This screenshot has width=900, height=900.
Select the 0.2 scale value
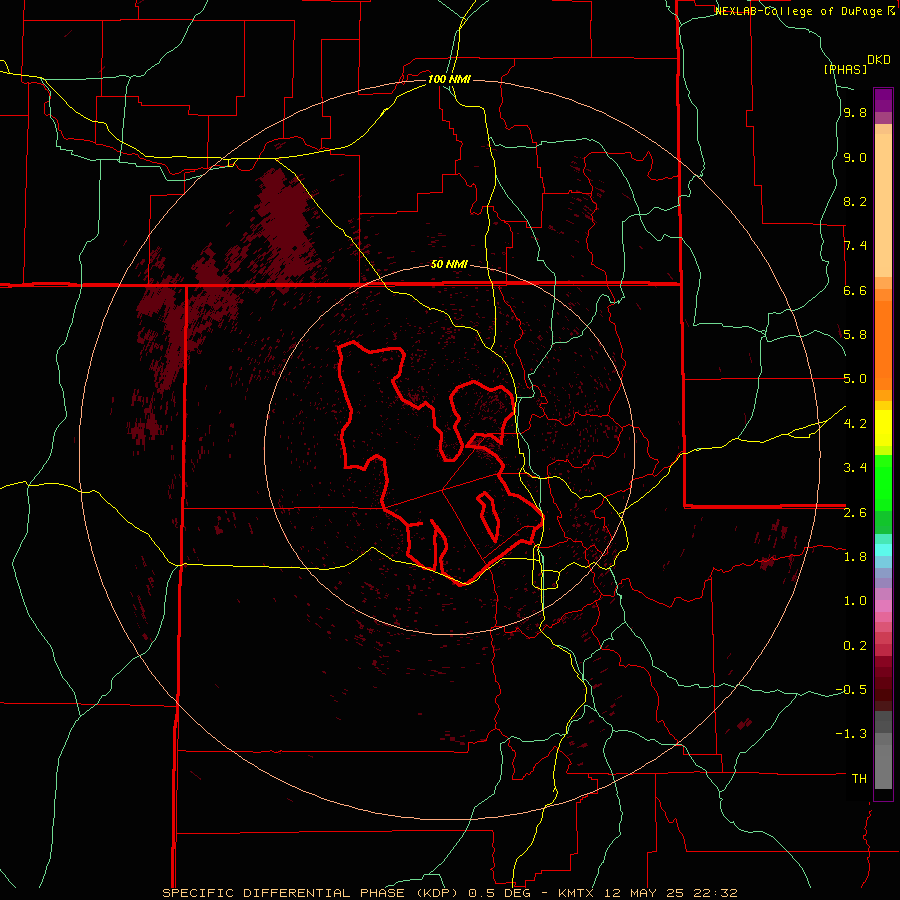pos(855,646)
